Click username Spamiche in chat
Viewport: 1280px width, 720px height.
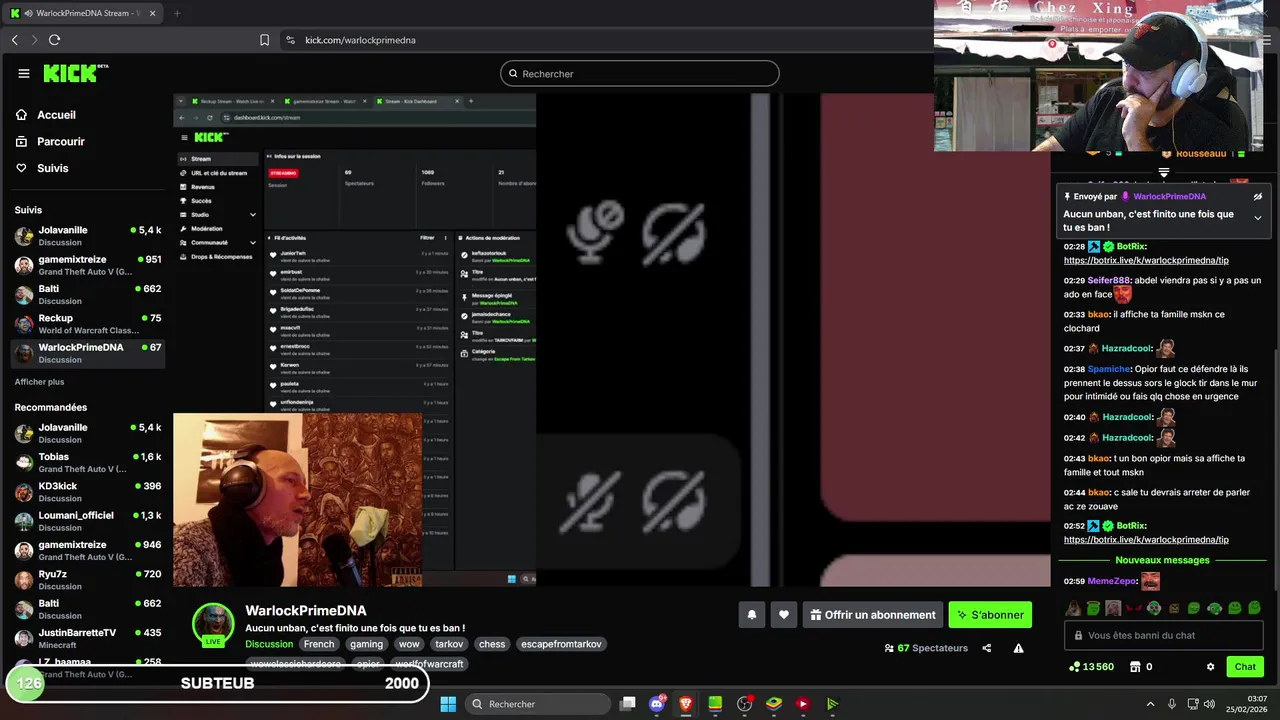tap(1109, 369)
